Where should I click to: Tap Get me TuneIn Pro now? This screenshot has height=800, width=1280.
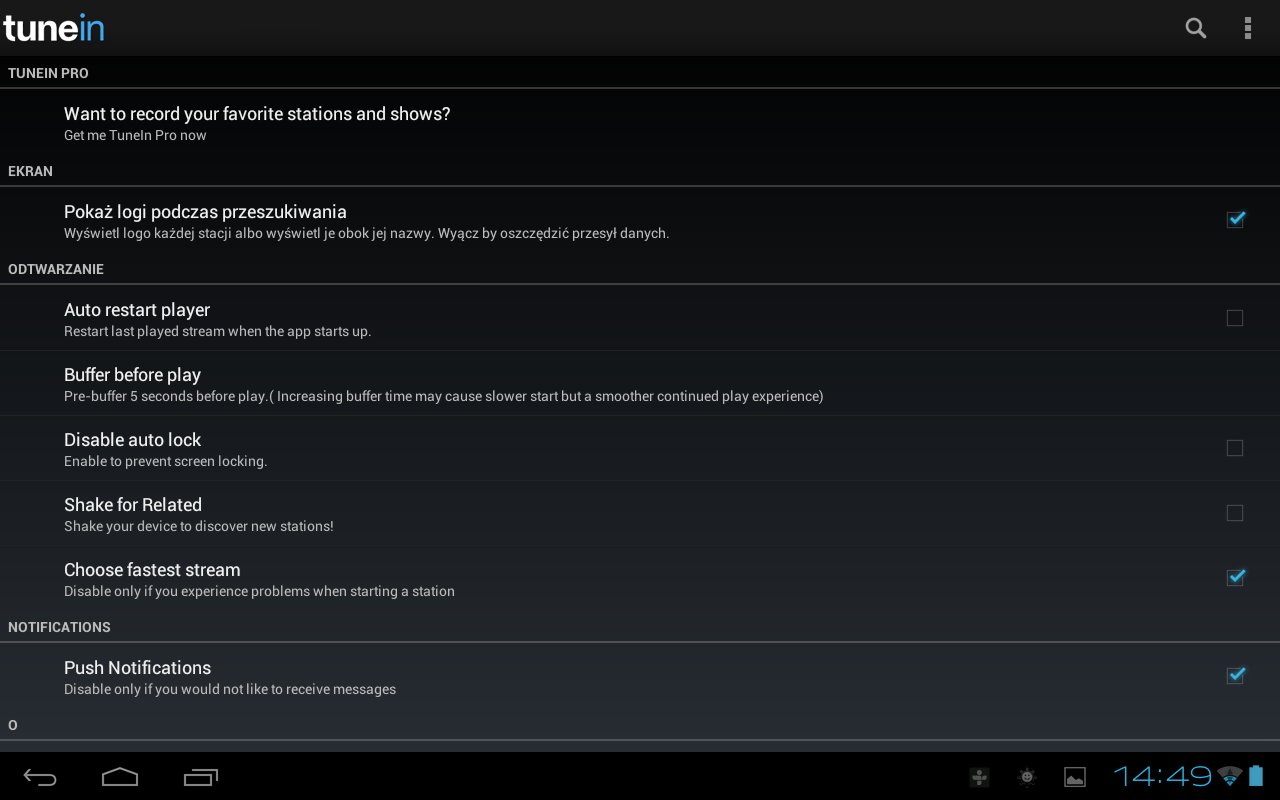tap(135, 136)
